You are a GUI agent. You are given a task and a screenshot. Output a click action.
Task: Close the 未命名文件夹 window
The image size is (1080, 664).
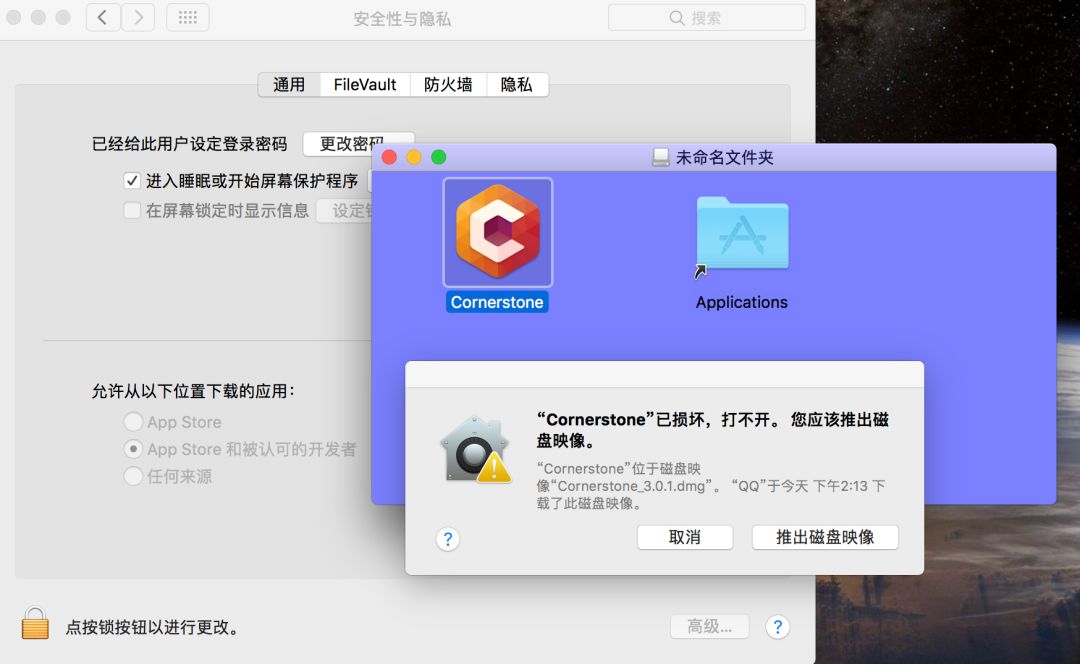[x=389, y=157]
